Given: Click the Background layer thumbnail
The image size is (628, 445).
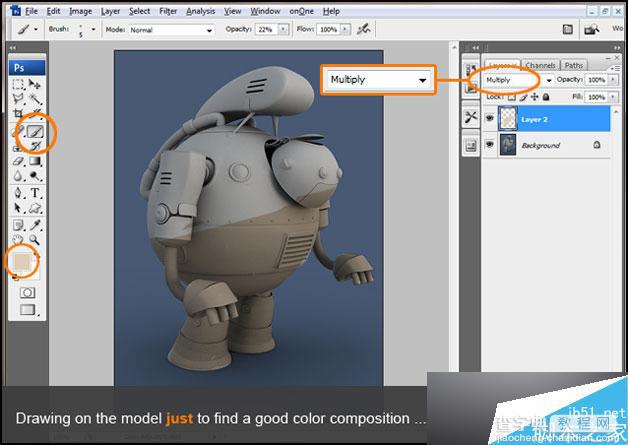Looking at the screenshot, I should pyautogui.click(x=508, y=145).
